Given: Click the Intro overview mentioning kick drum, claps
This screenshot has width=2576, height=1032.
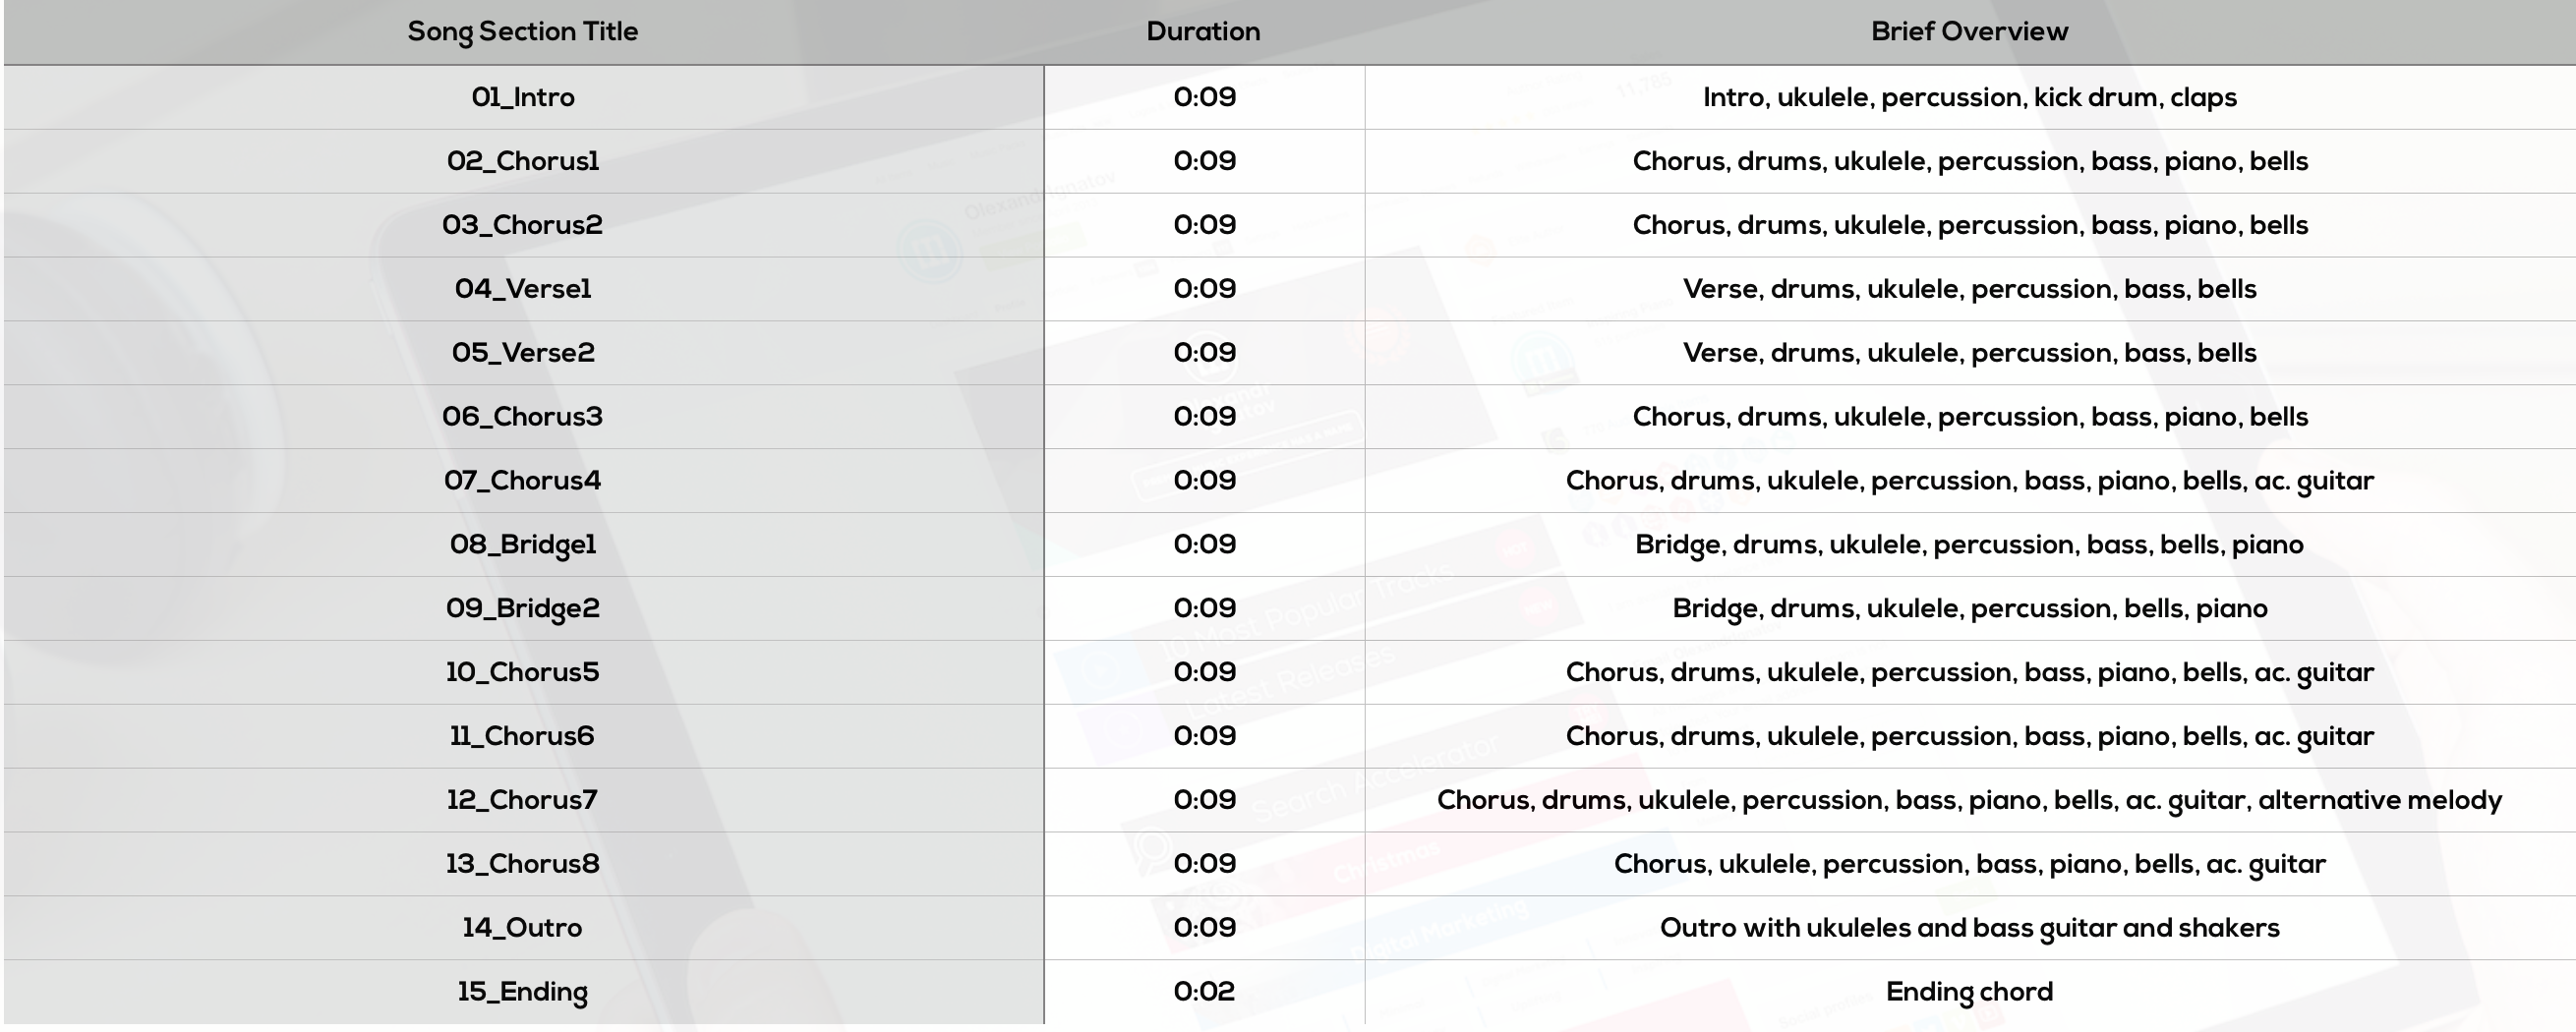Looking at the screenshot, I should pyautogui.click(x=1970, y=98).
